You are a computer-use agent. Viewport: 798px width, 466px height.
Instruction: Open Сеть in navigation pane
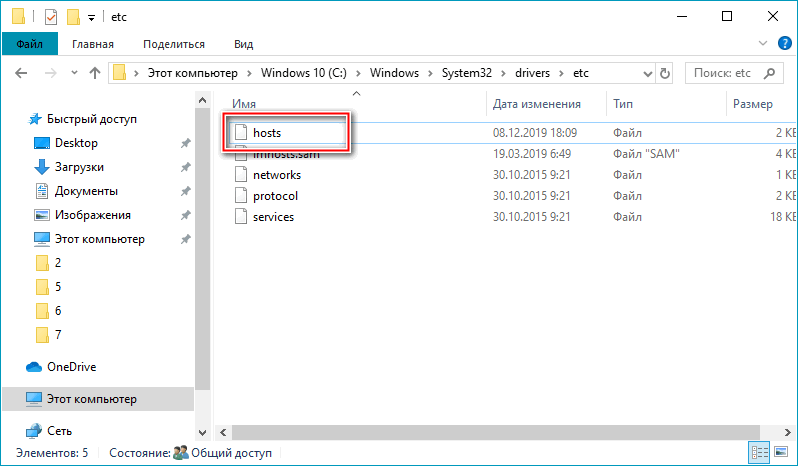[60, 431]
